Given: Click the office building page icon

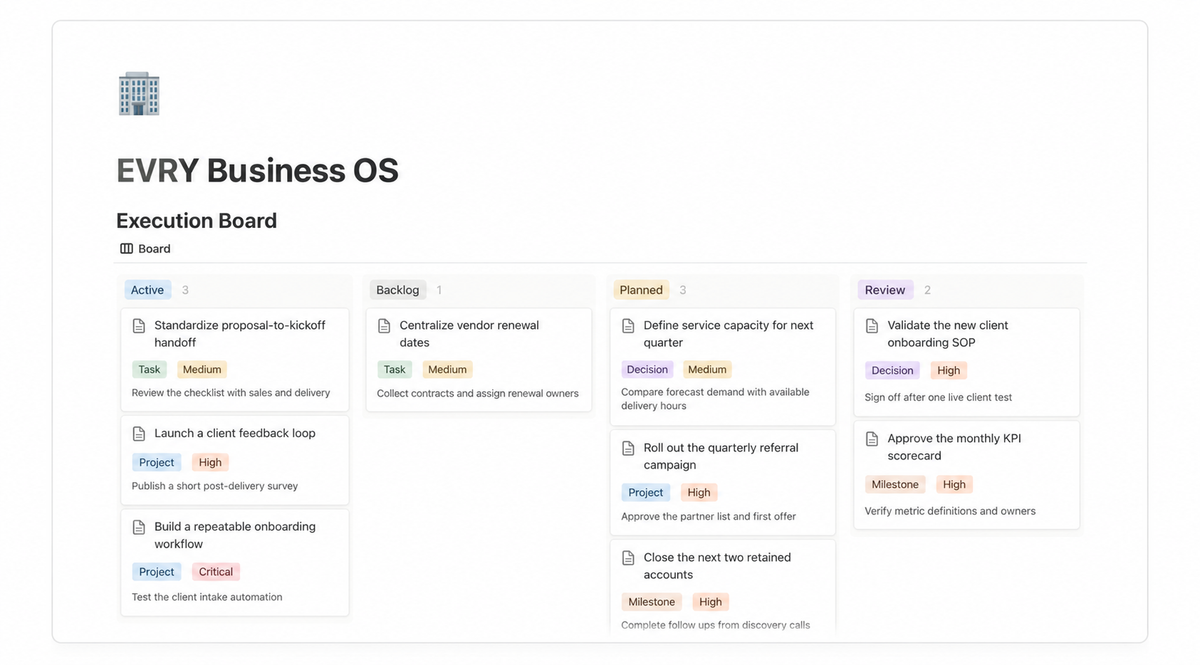Looking at the screenshot, I should tap(139, 94).
